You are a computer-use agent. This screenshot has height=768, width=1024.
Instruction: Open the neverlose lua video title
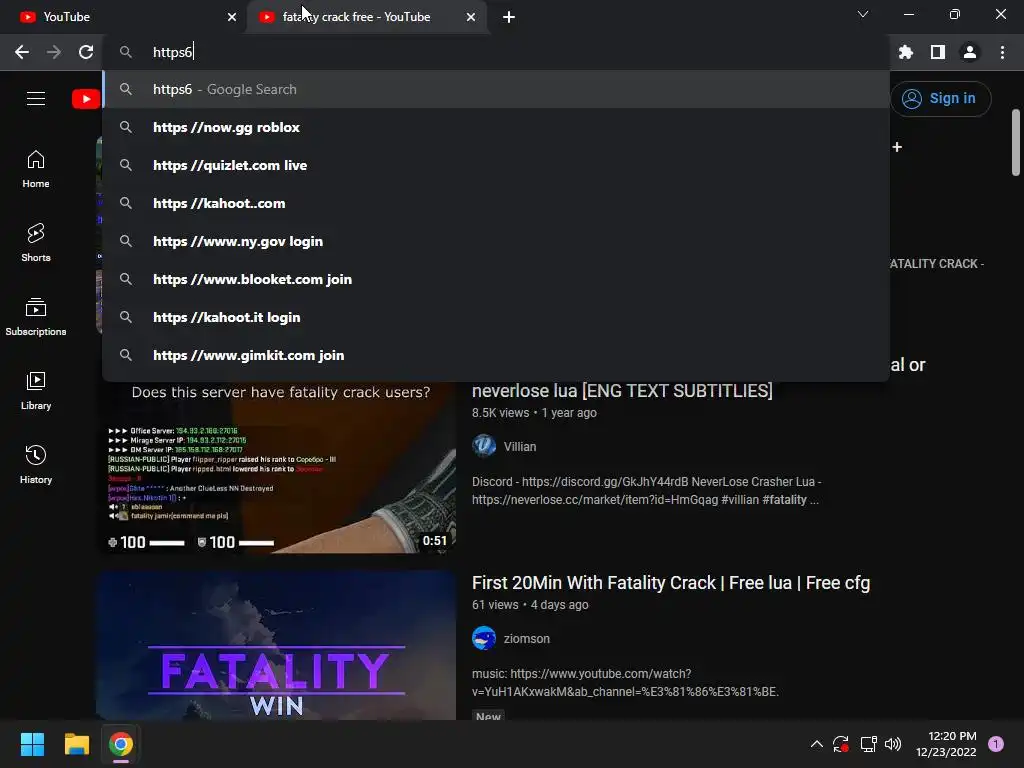coord(622,391)
